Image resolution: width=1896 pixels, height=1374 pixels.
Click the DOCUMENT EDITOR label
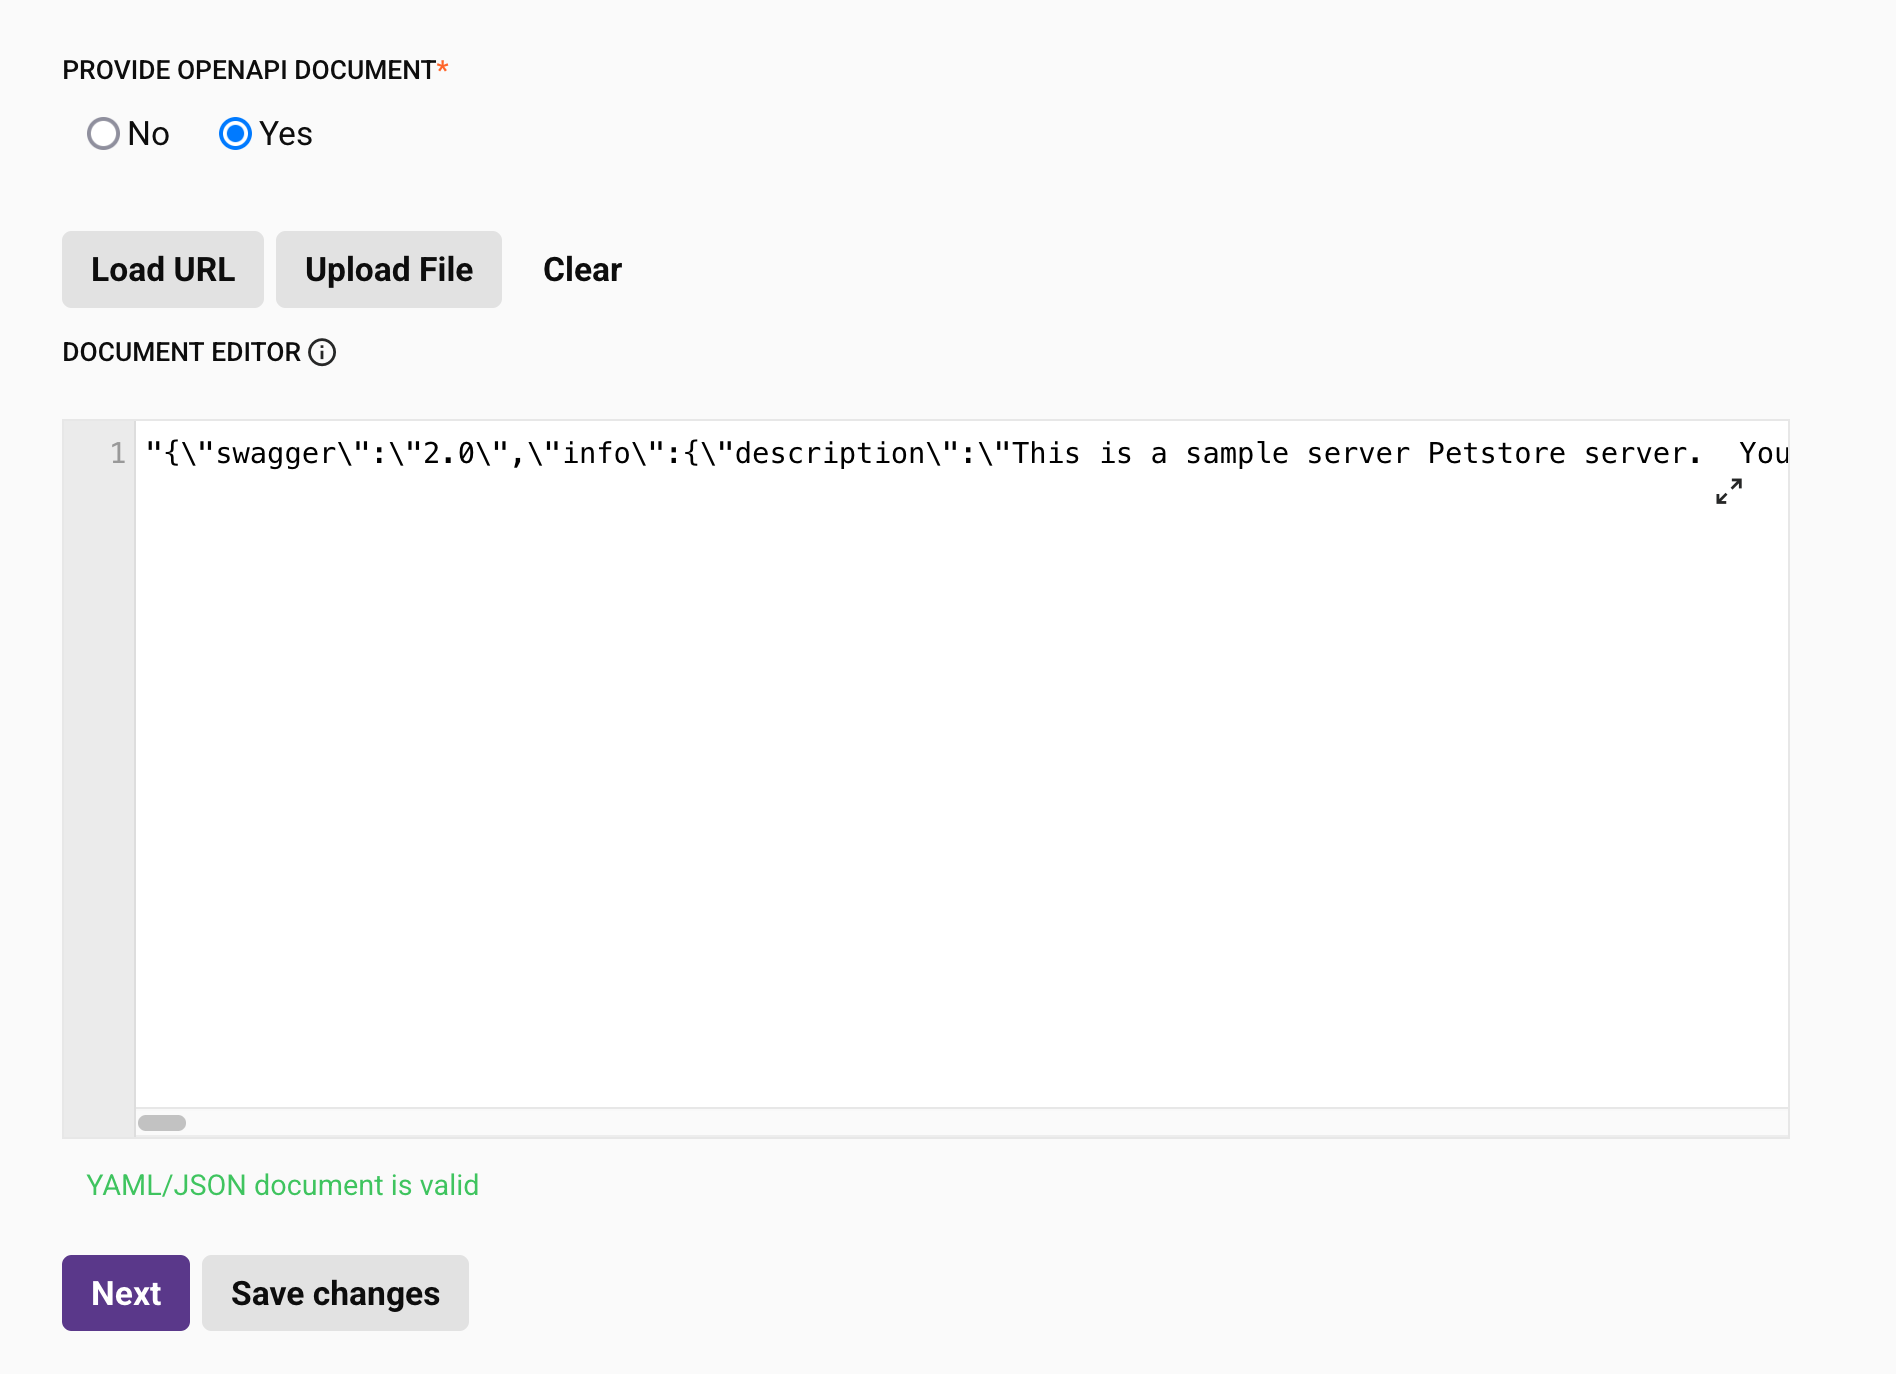tap(180, 352)
